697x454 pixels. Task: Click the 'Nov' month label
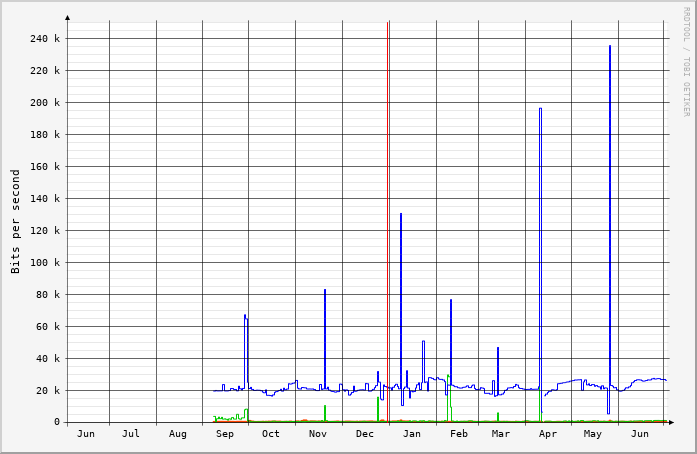coord(318,434)
